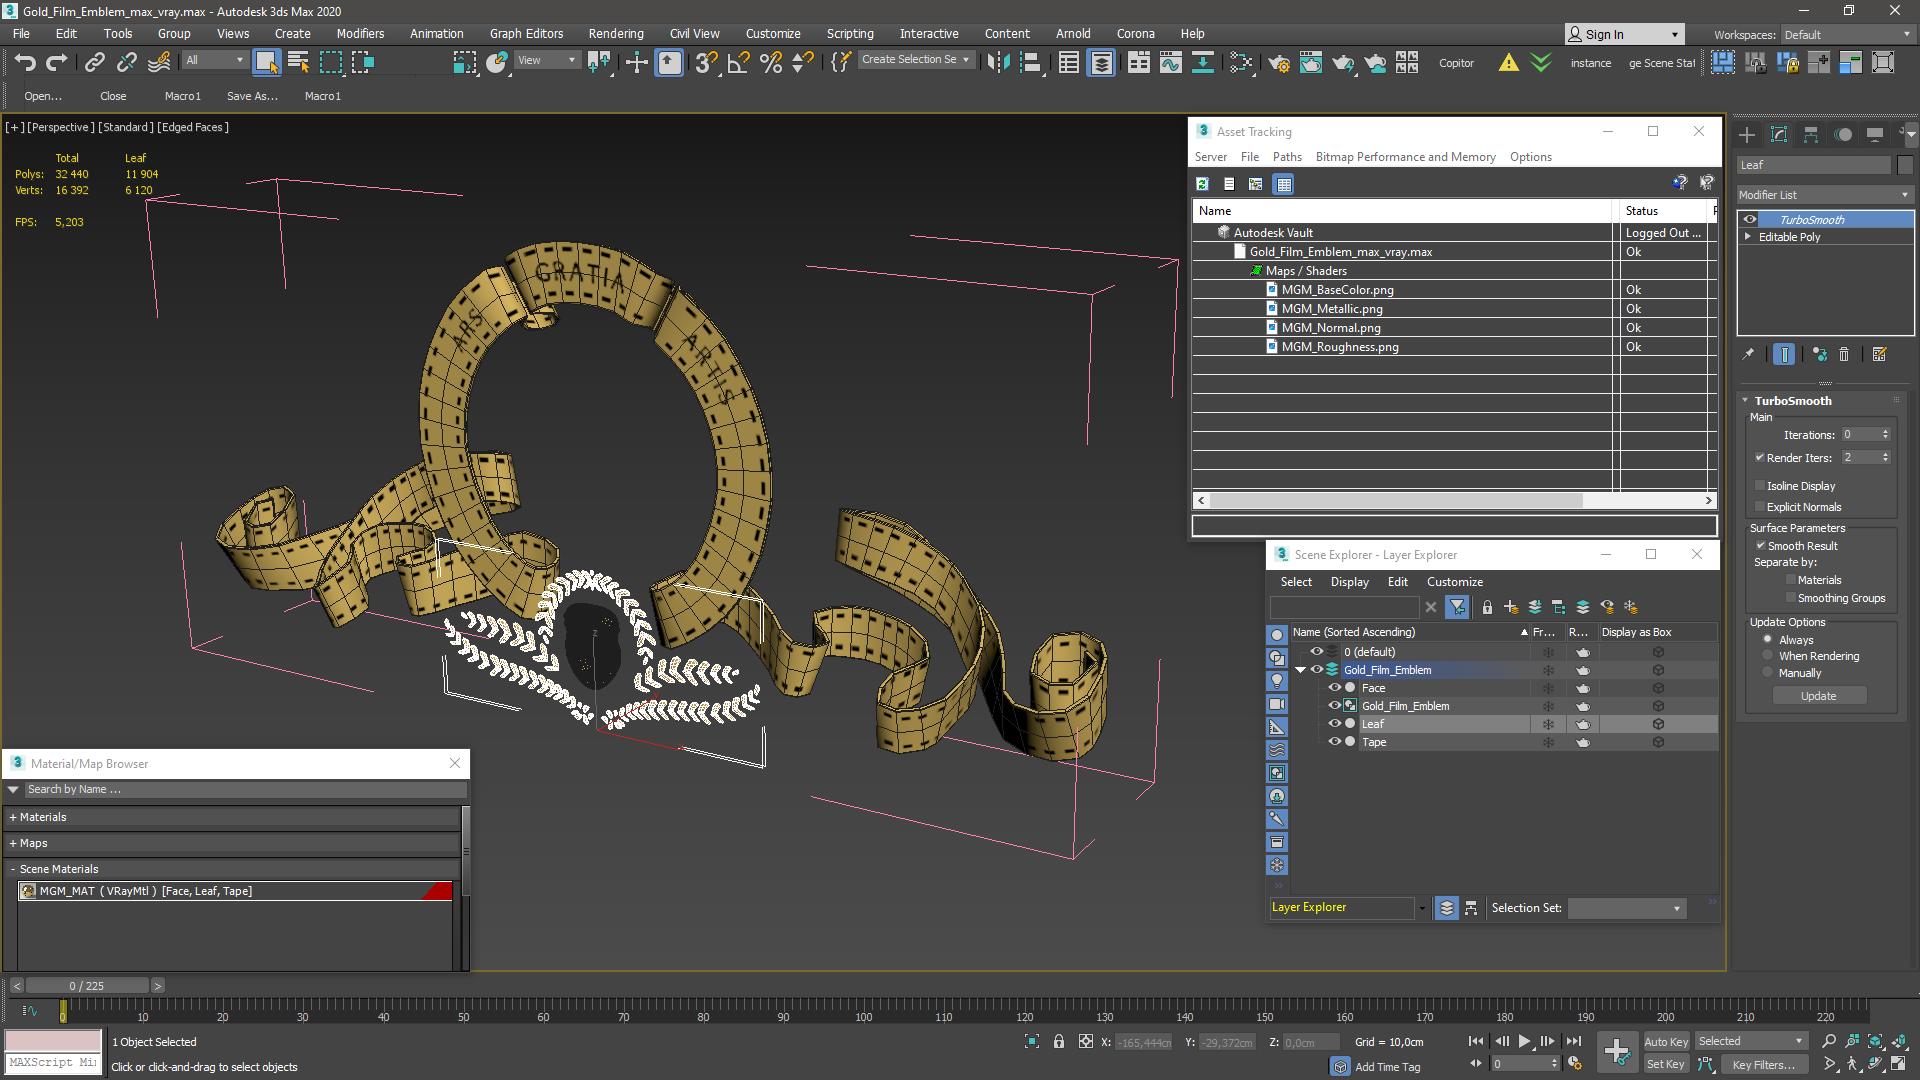Open Key Filters dialog button

click(1764, 1065)
